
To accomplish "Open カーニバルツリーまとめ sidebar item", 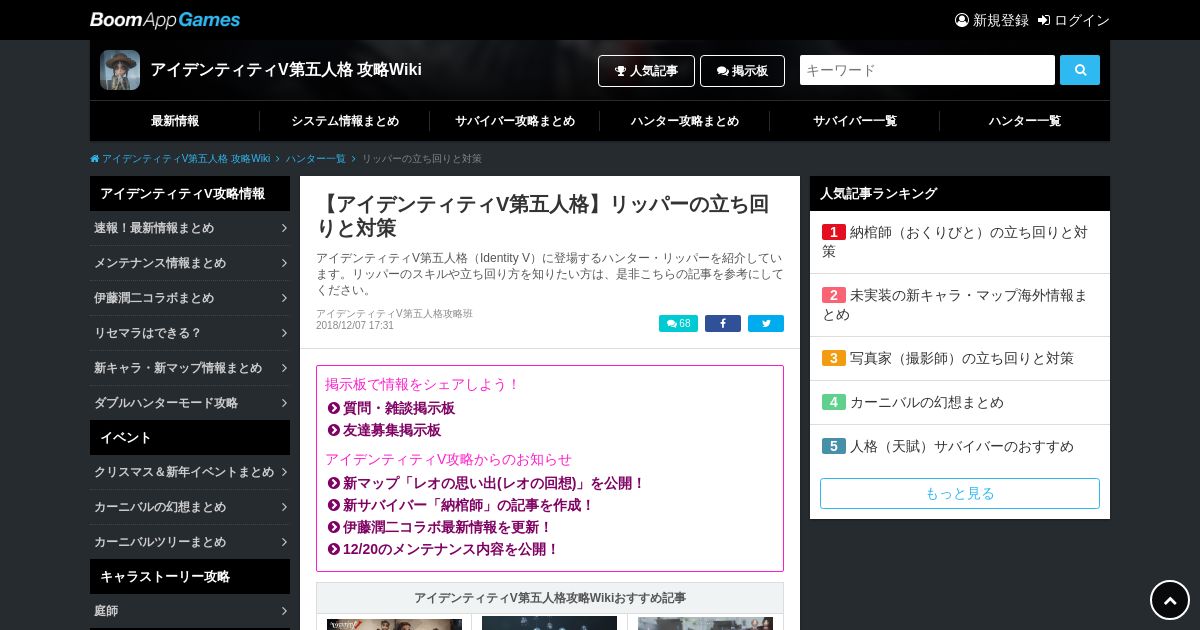I will coord(190,542).
